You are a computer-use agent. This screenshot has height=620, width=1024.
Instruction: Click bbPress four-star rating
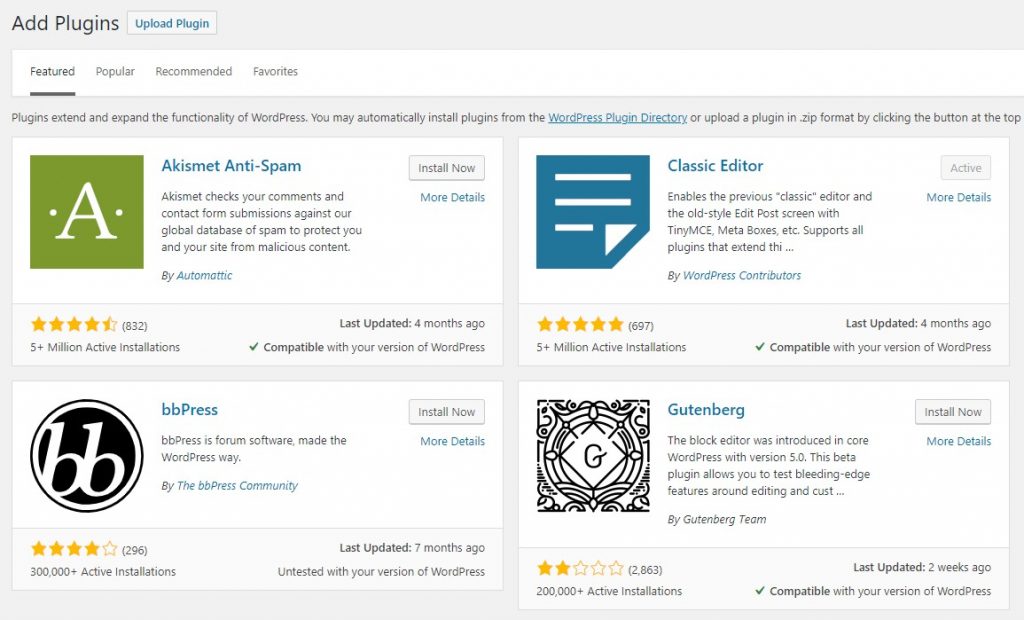pos(74,549)
